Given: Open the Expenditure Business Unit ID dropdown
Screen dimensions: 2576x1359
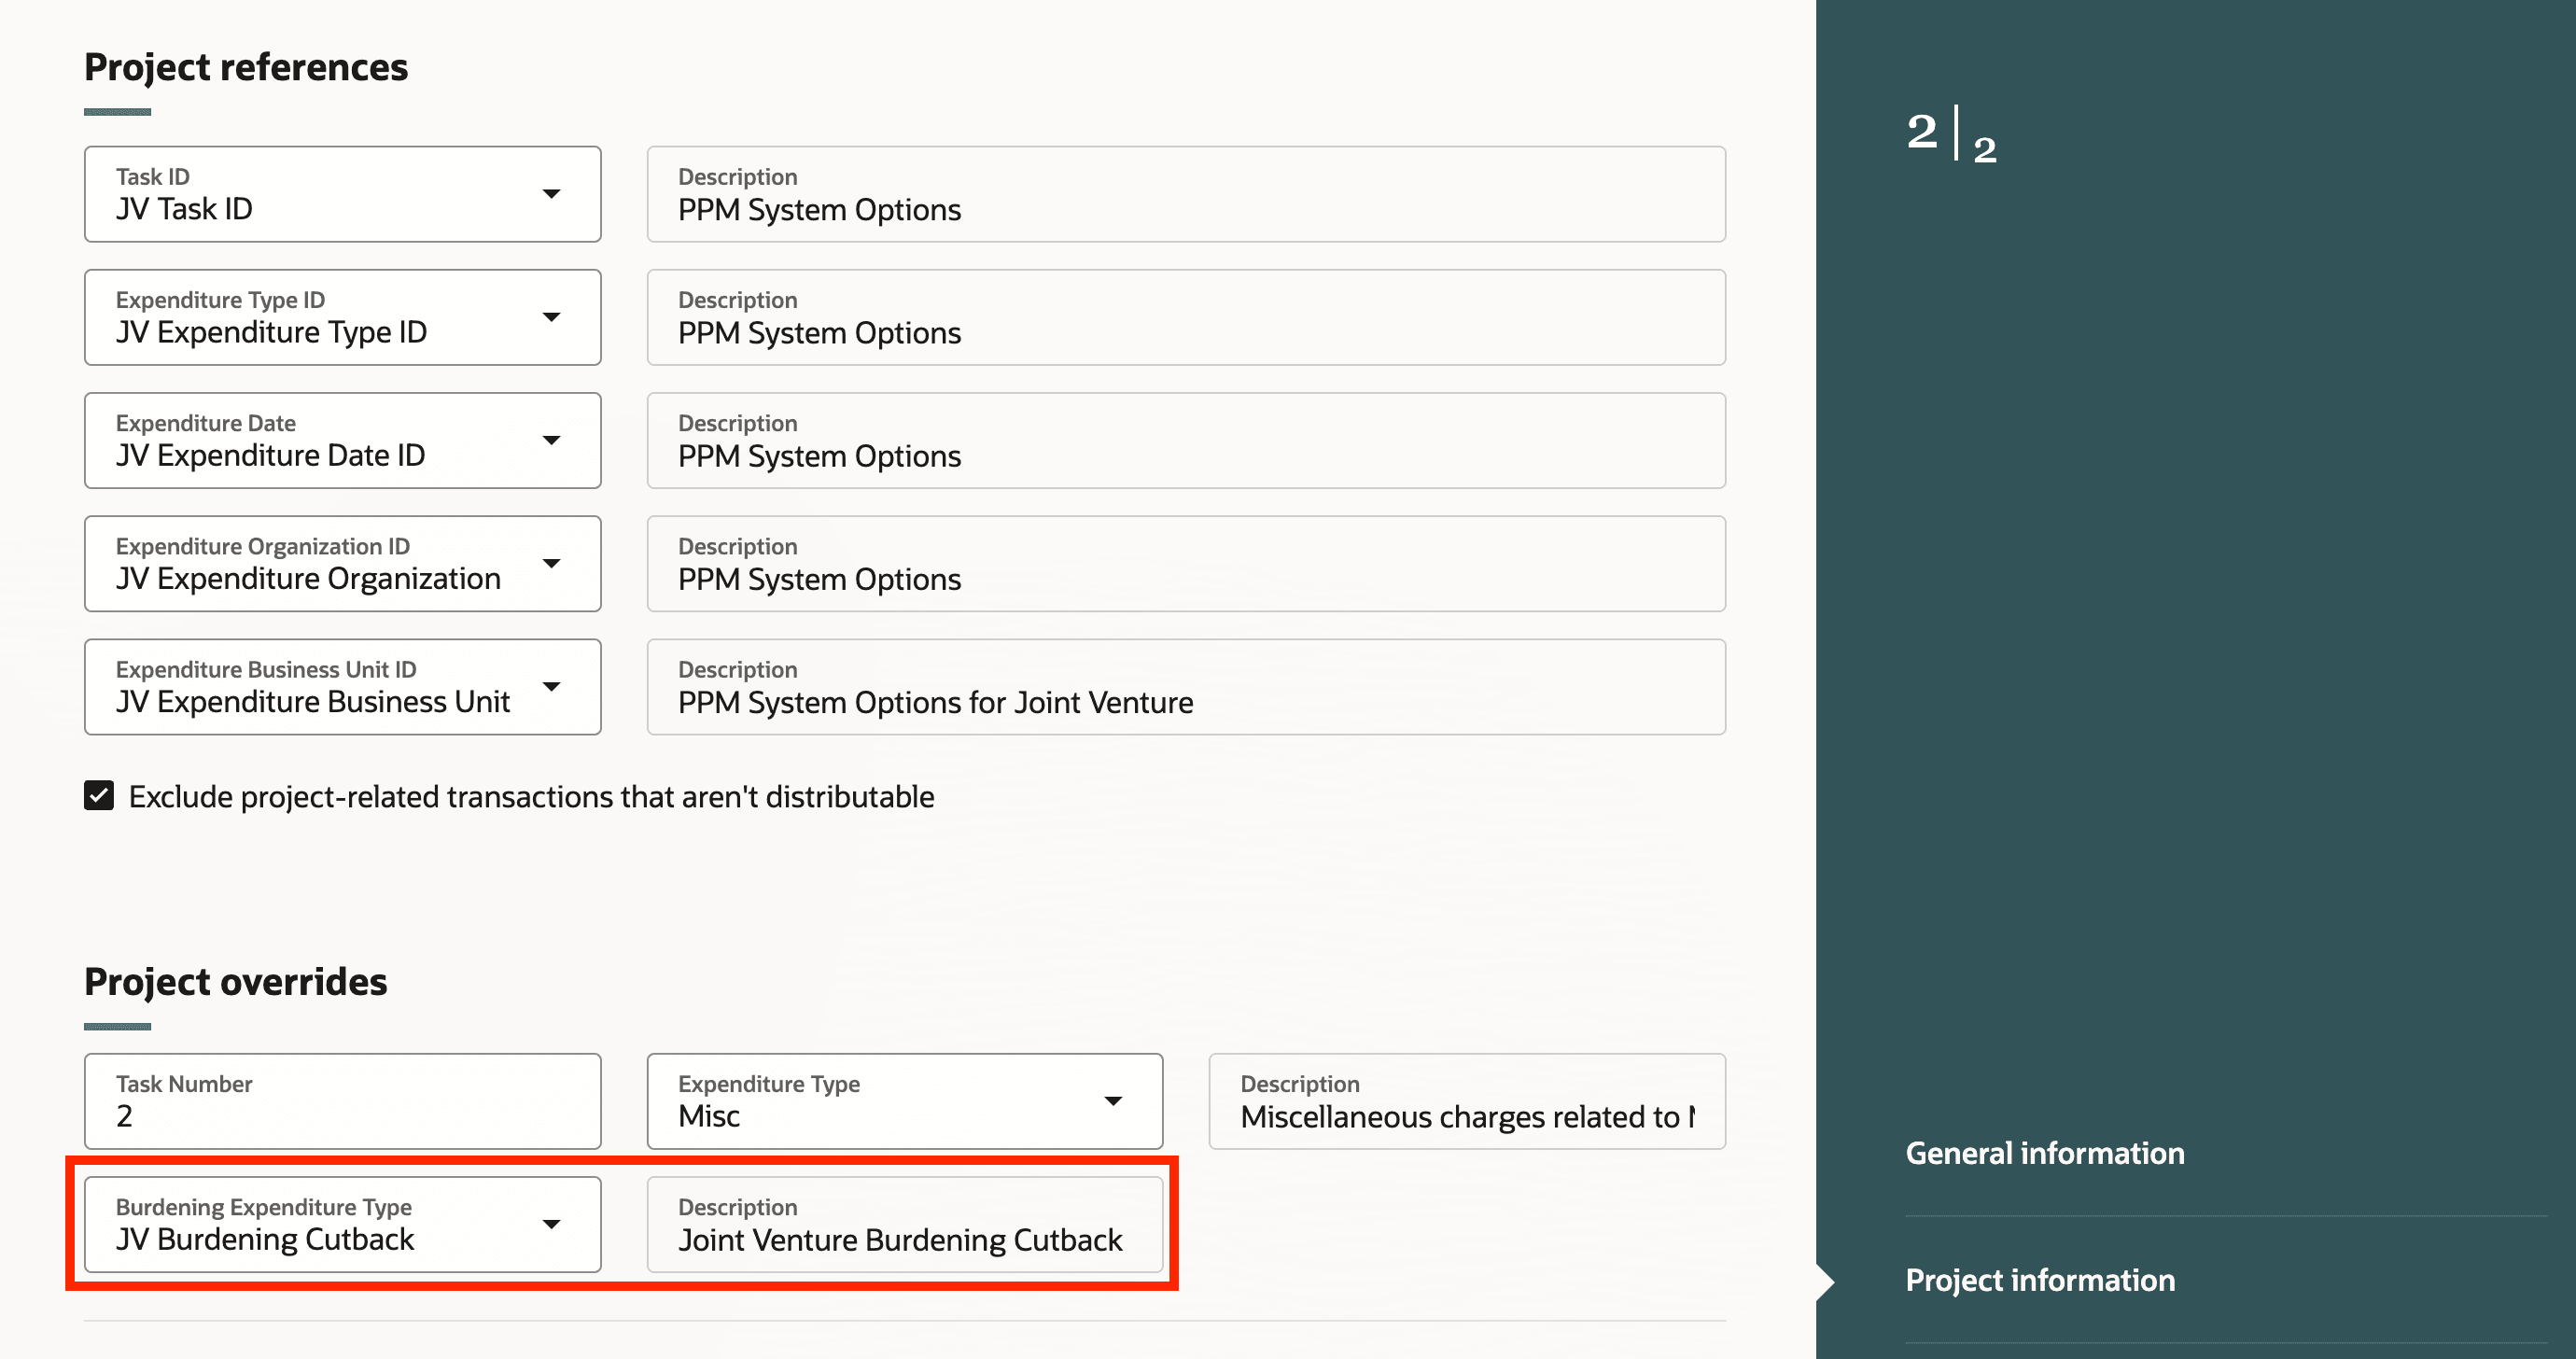Looking at the screenshot, I should pyautogui.click(x=552, y=687).
